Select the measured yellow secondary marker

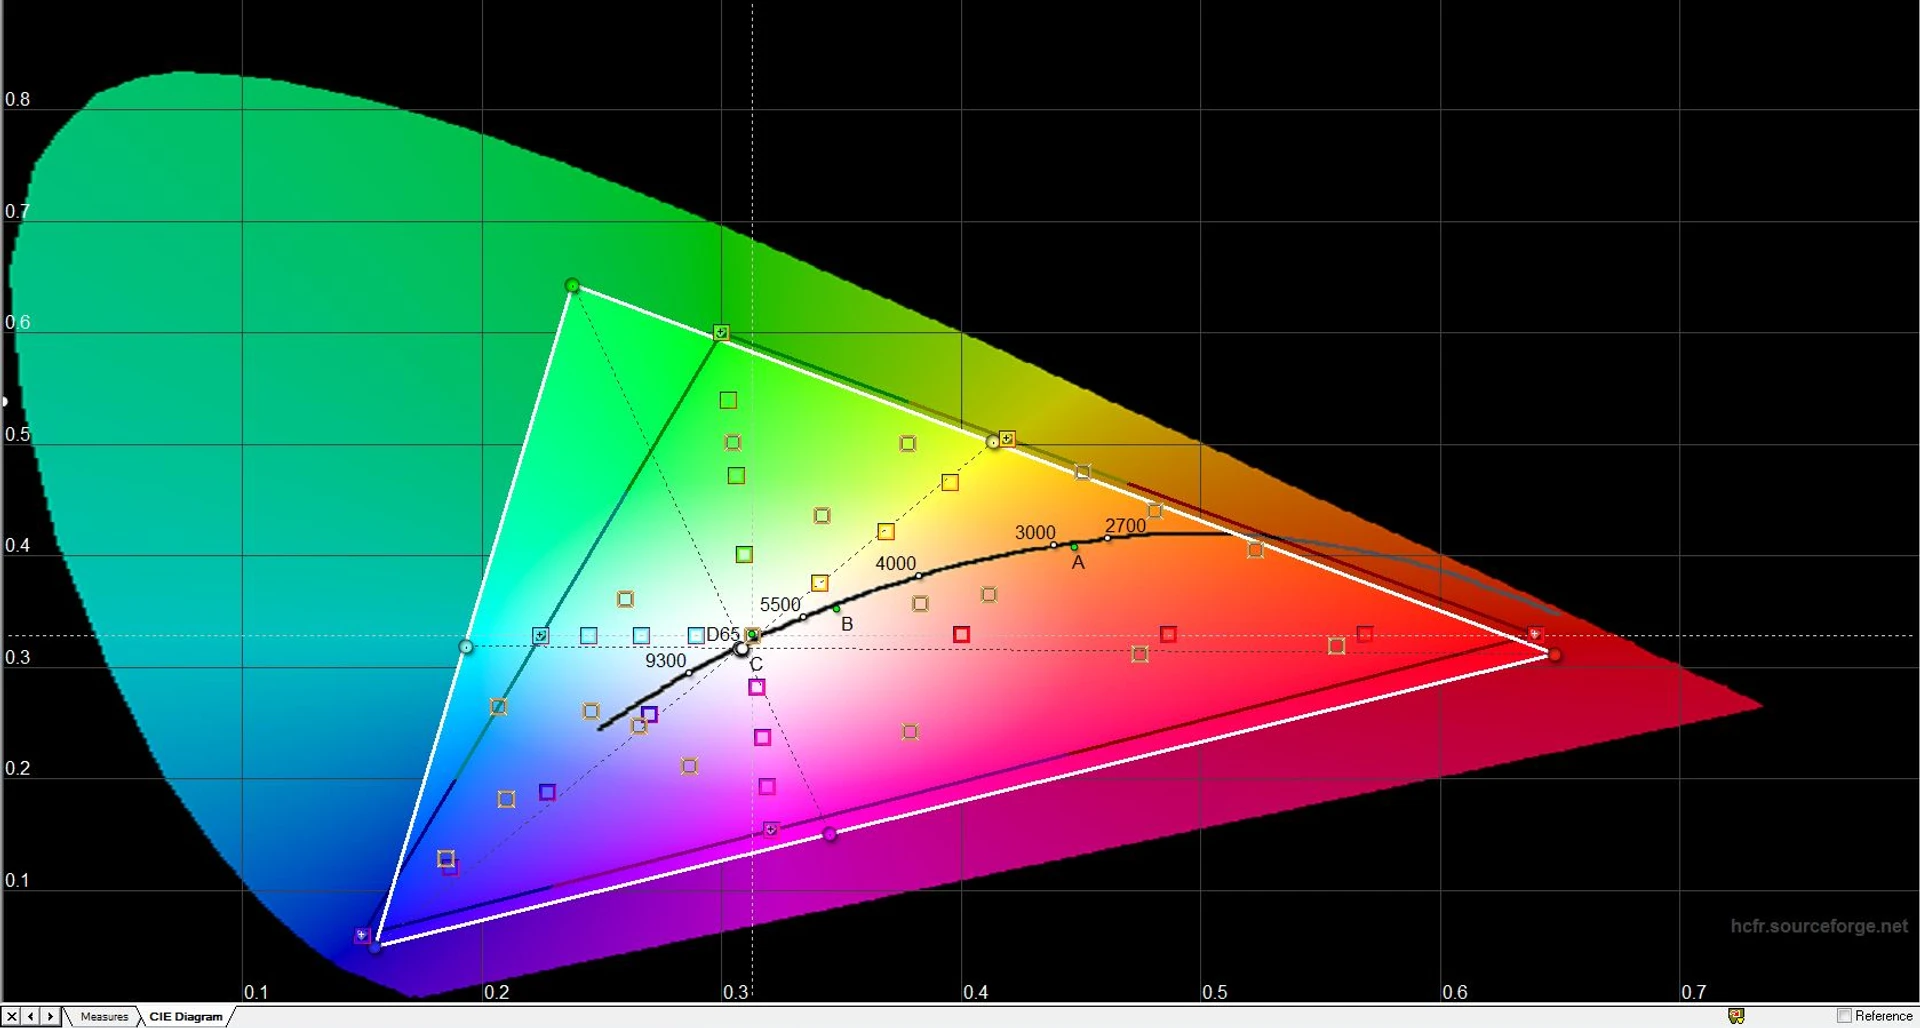coord(1007,439)
